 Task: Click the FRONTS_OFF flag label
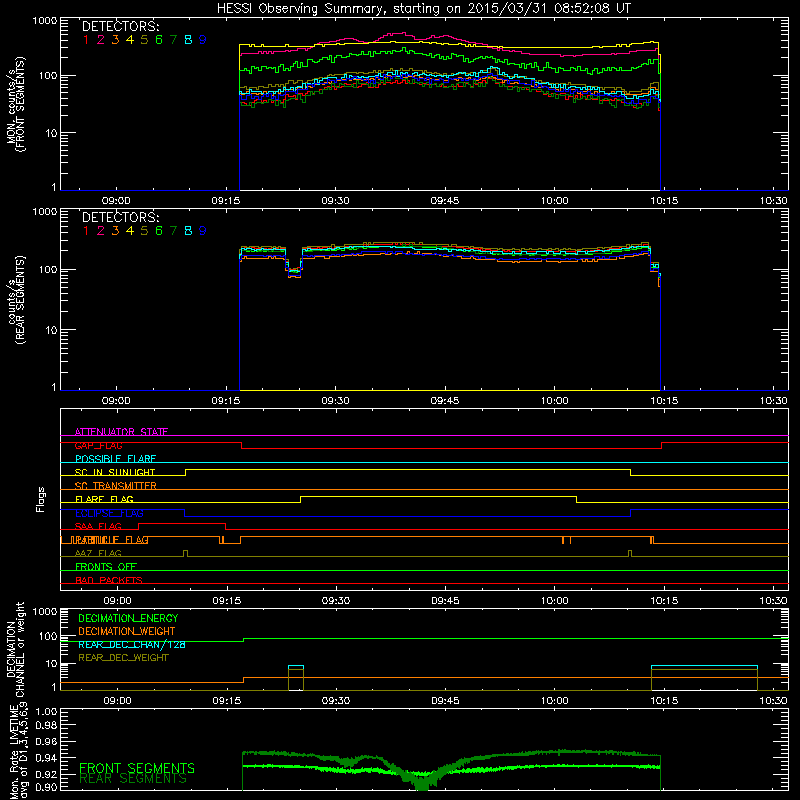tap(106, 567)
